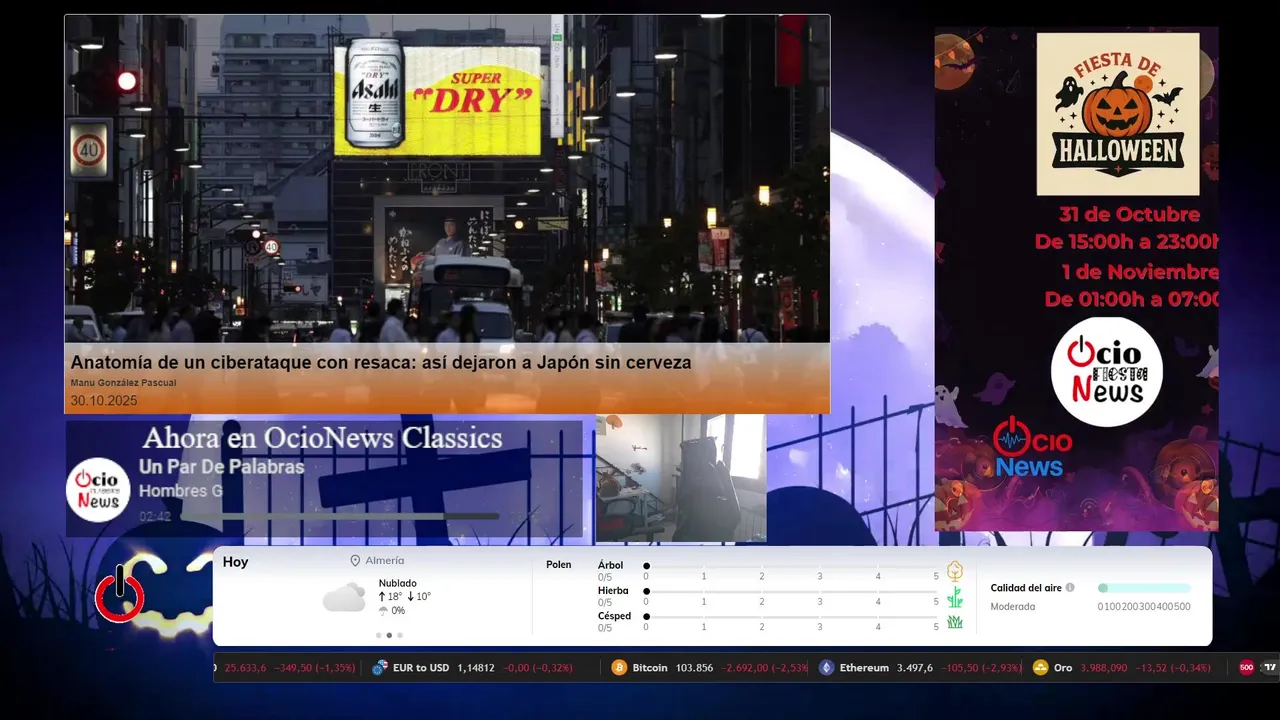Click author name Manu González Pascual
This screenshot has height=720, width=1280.
coord(123,383)
